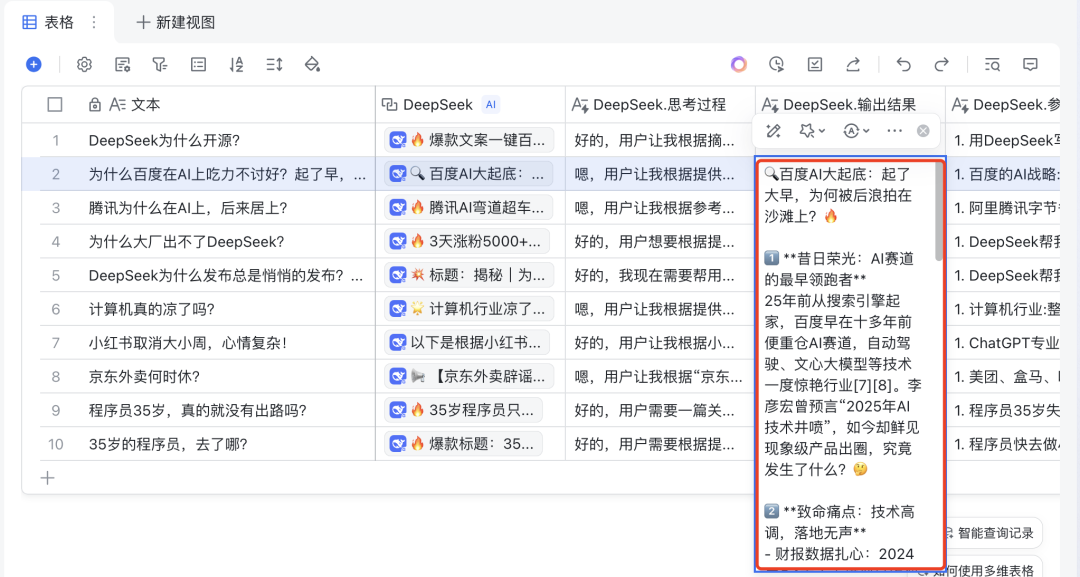This screenshot has height=577, width=1080.
Task: Add a new row with bottom plus
Action: [48, 478]
